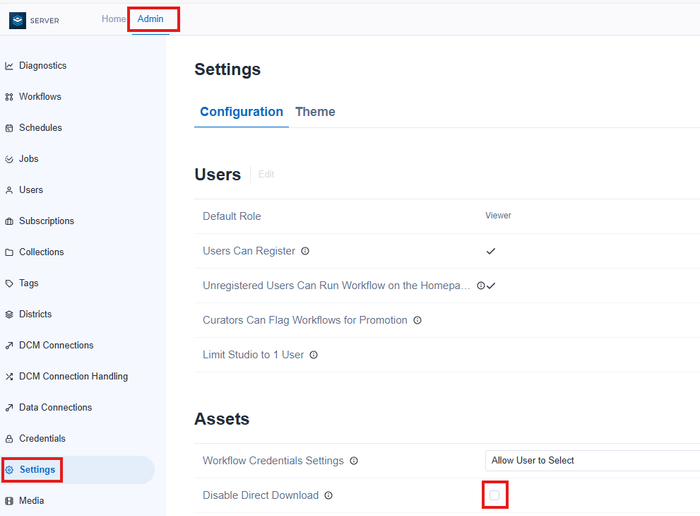Screen dimensions: 700x516
Task: Click the DCM Connections arrow icon
Action: tap(9, 345)
